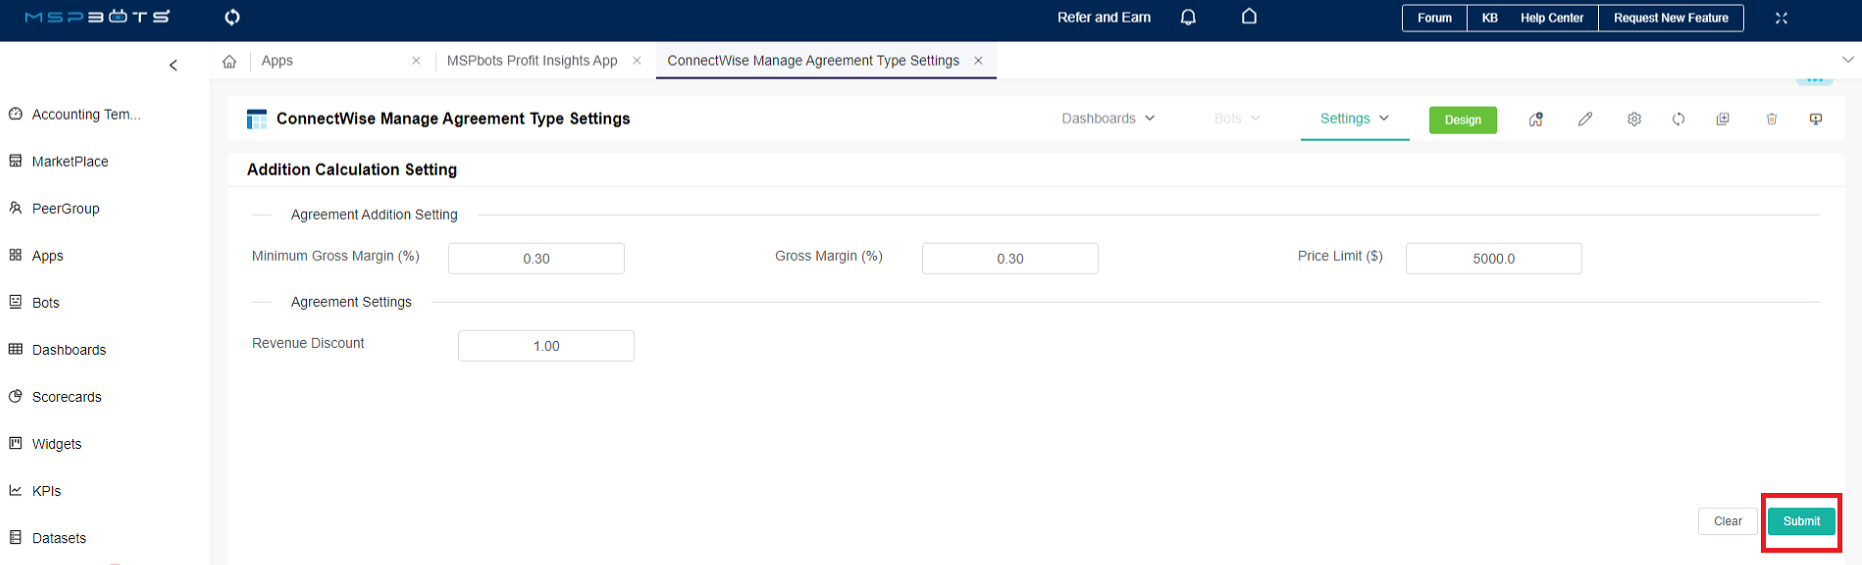Switch to MSPbots Profit Insights App tab

(532, 61)
